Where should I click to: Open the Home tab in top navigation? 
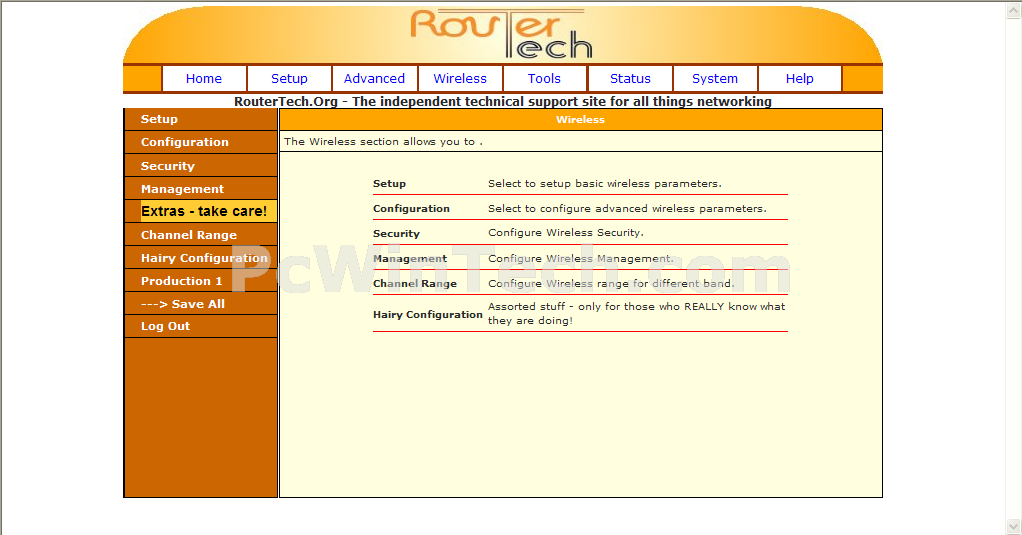pyautogui.click(x=204, y=79)
